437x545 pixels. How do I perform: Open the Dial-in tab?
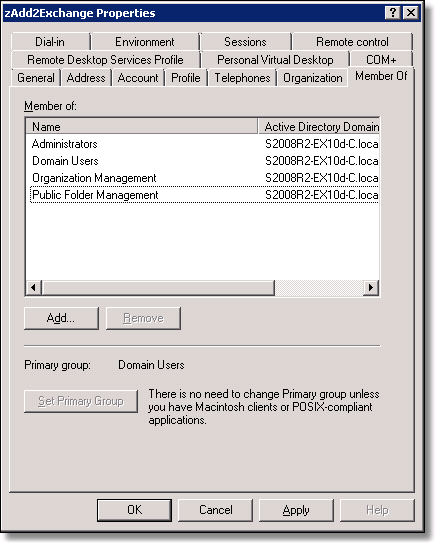pos(50,42)
